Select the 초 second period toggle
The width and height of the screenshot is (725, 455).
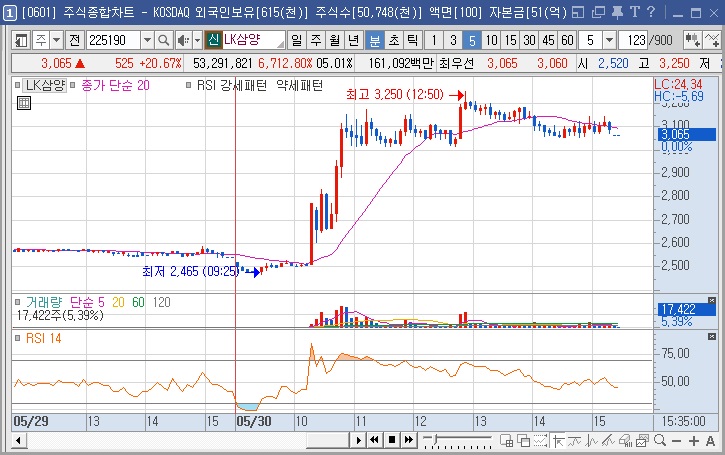point(393,40)
